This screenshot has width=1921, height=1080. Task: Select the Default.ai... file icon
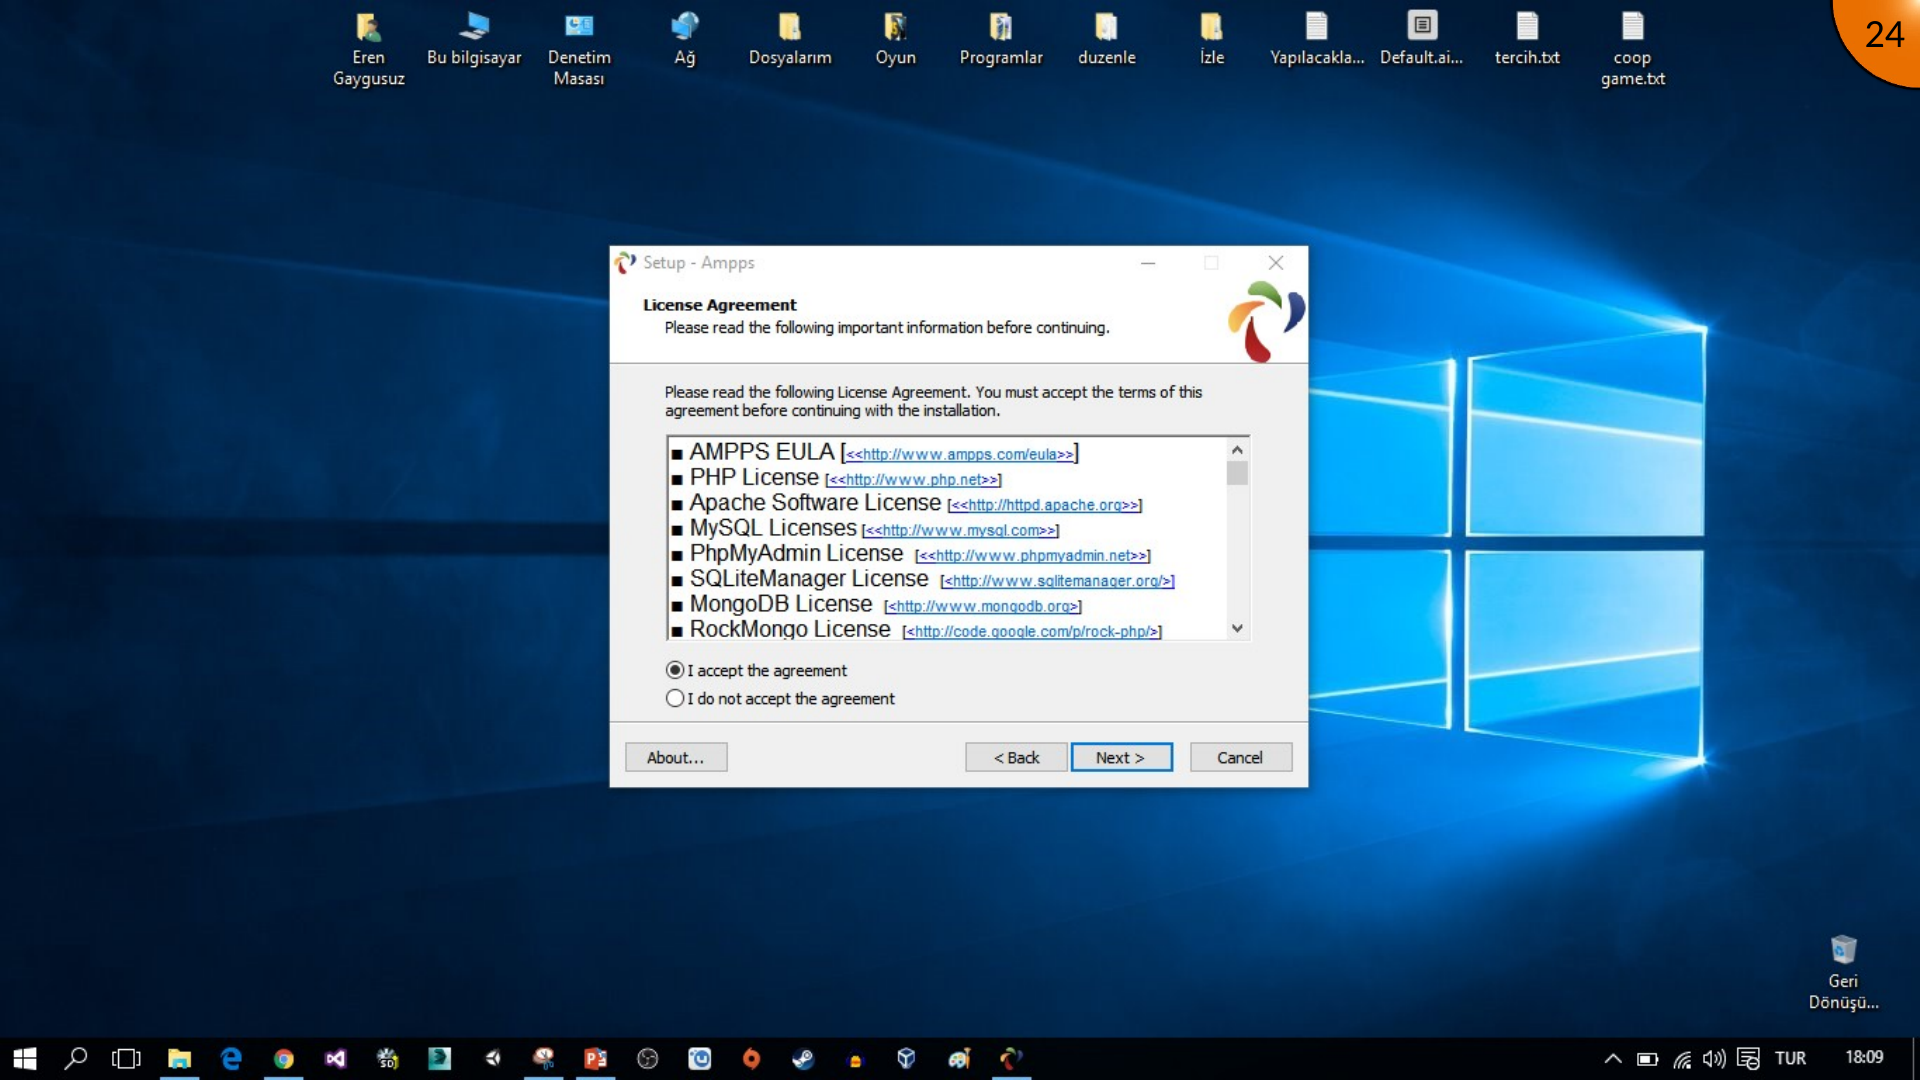pos(1422,40)
